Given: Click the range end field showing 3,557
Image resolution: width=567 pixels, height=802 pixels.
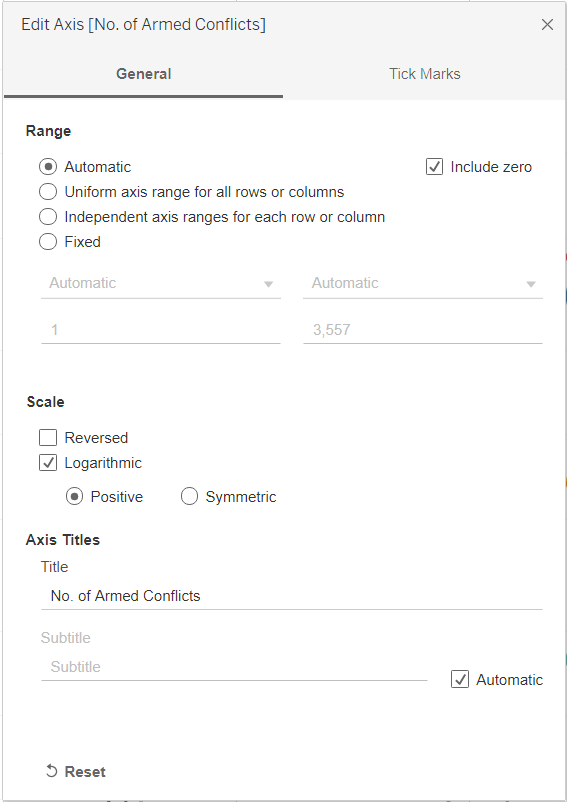Looking at the screenshot, I should coord(422,330).
